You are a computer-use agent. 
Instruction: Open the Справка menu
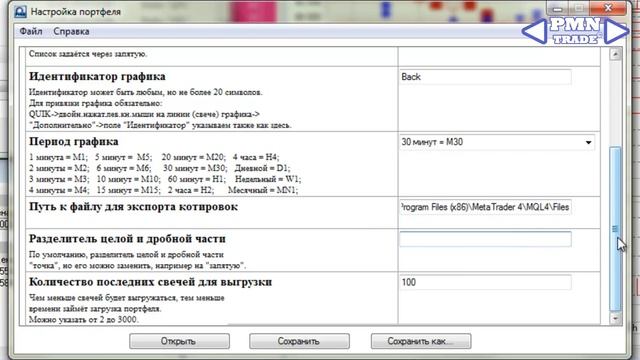71,31
